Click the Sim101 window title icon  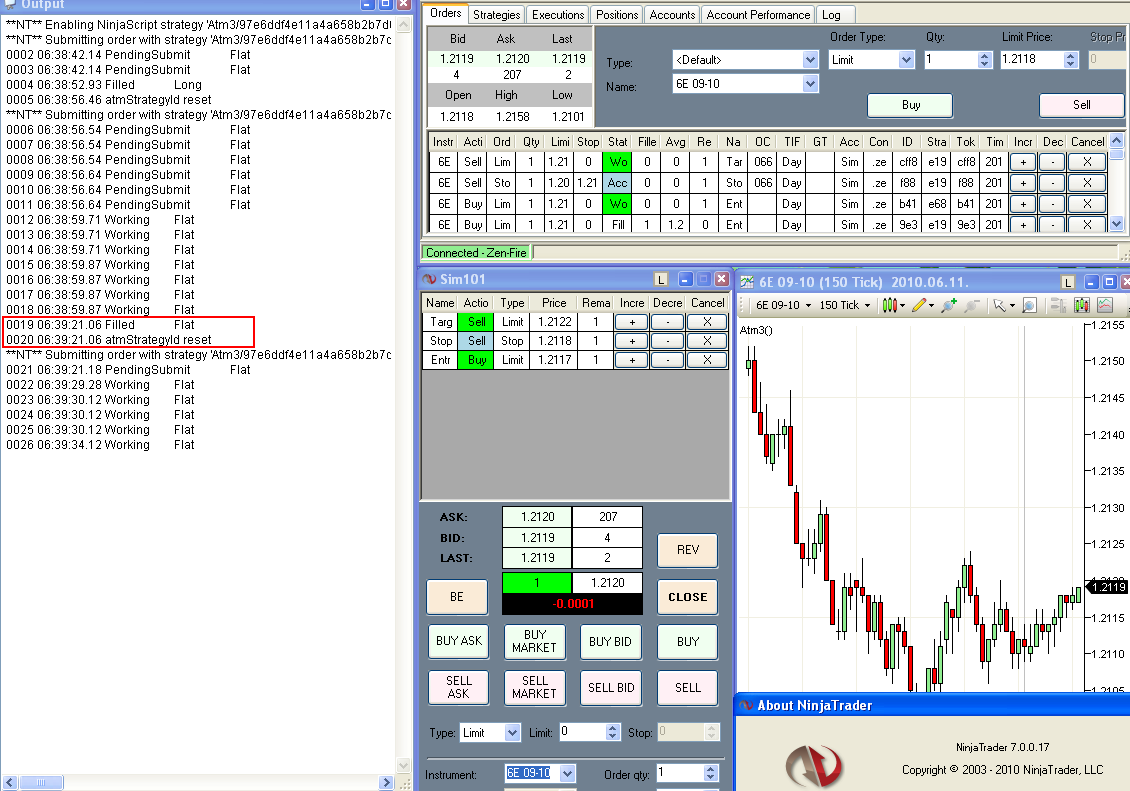tap(430, 279)
